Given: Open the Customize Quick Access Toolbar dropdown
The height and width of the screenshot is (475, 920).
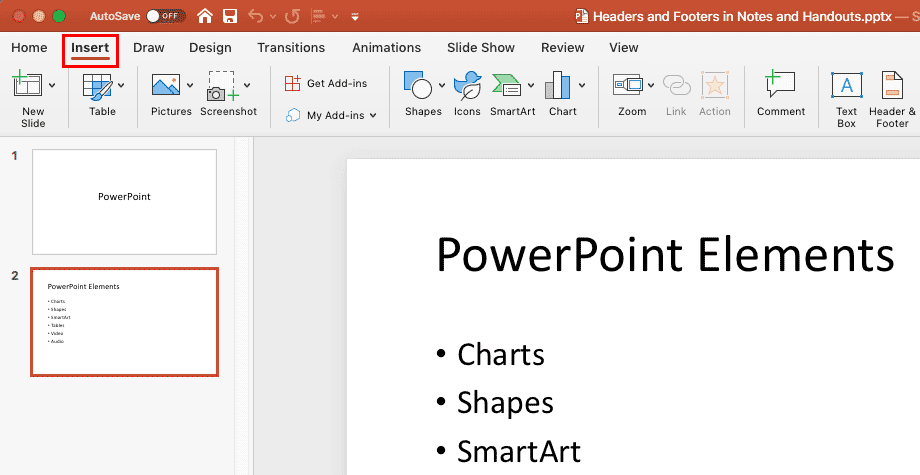Looking at the screenshot, I should click(x=355, y=16).
